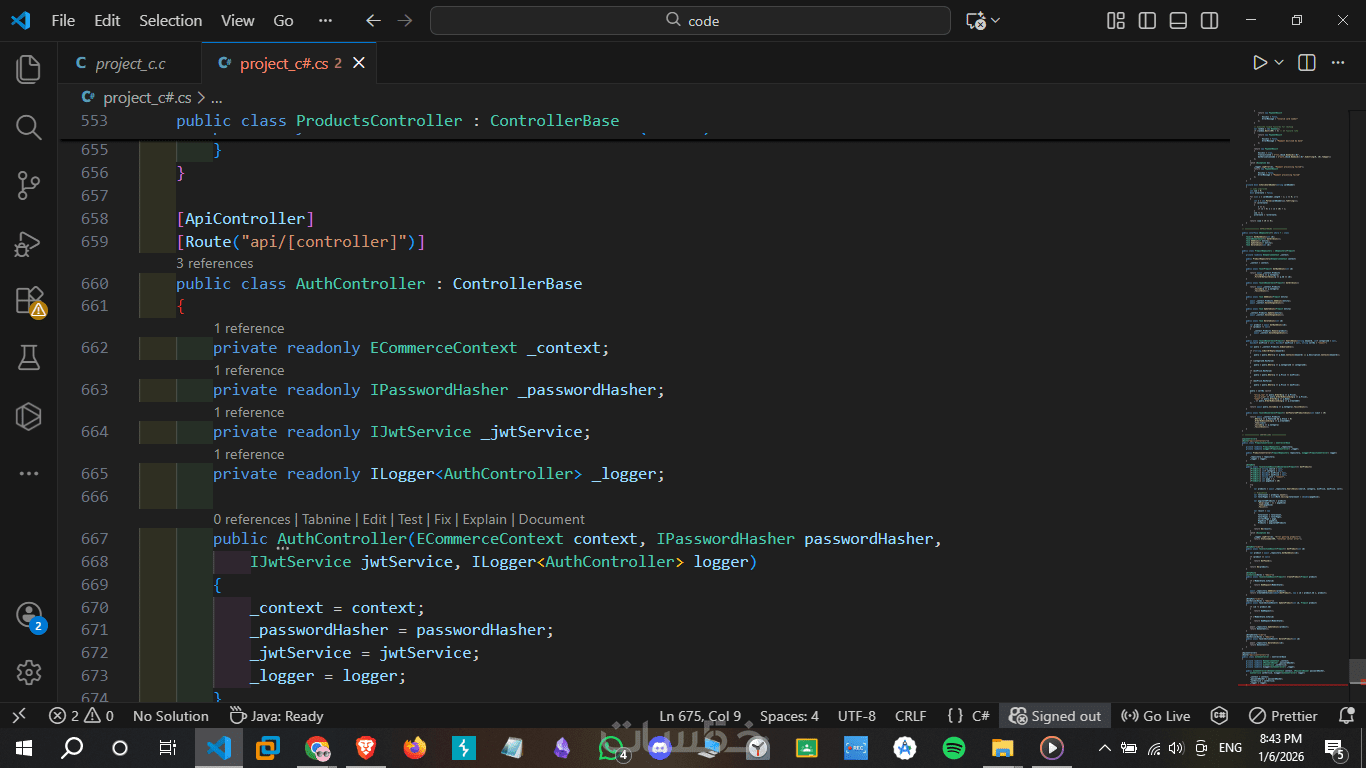Screen dimensions: 1366x768
Task: Click the split editor right icon
Action: [x=1306, y=63]
